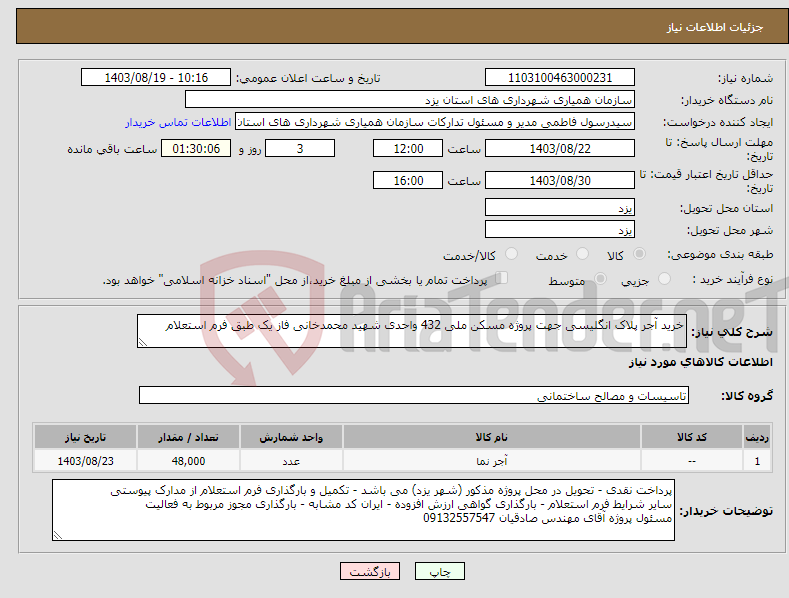Image resolution: width=789 pixels, height=598 pixels.
Task: Click the remaining time field 01:30:06
Action: click(x=196, y=148)
